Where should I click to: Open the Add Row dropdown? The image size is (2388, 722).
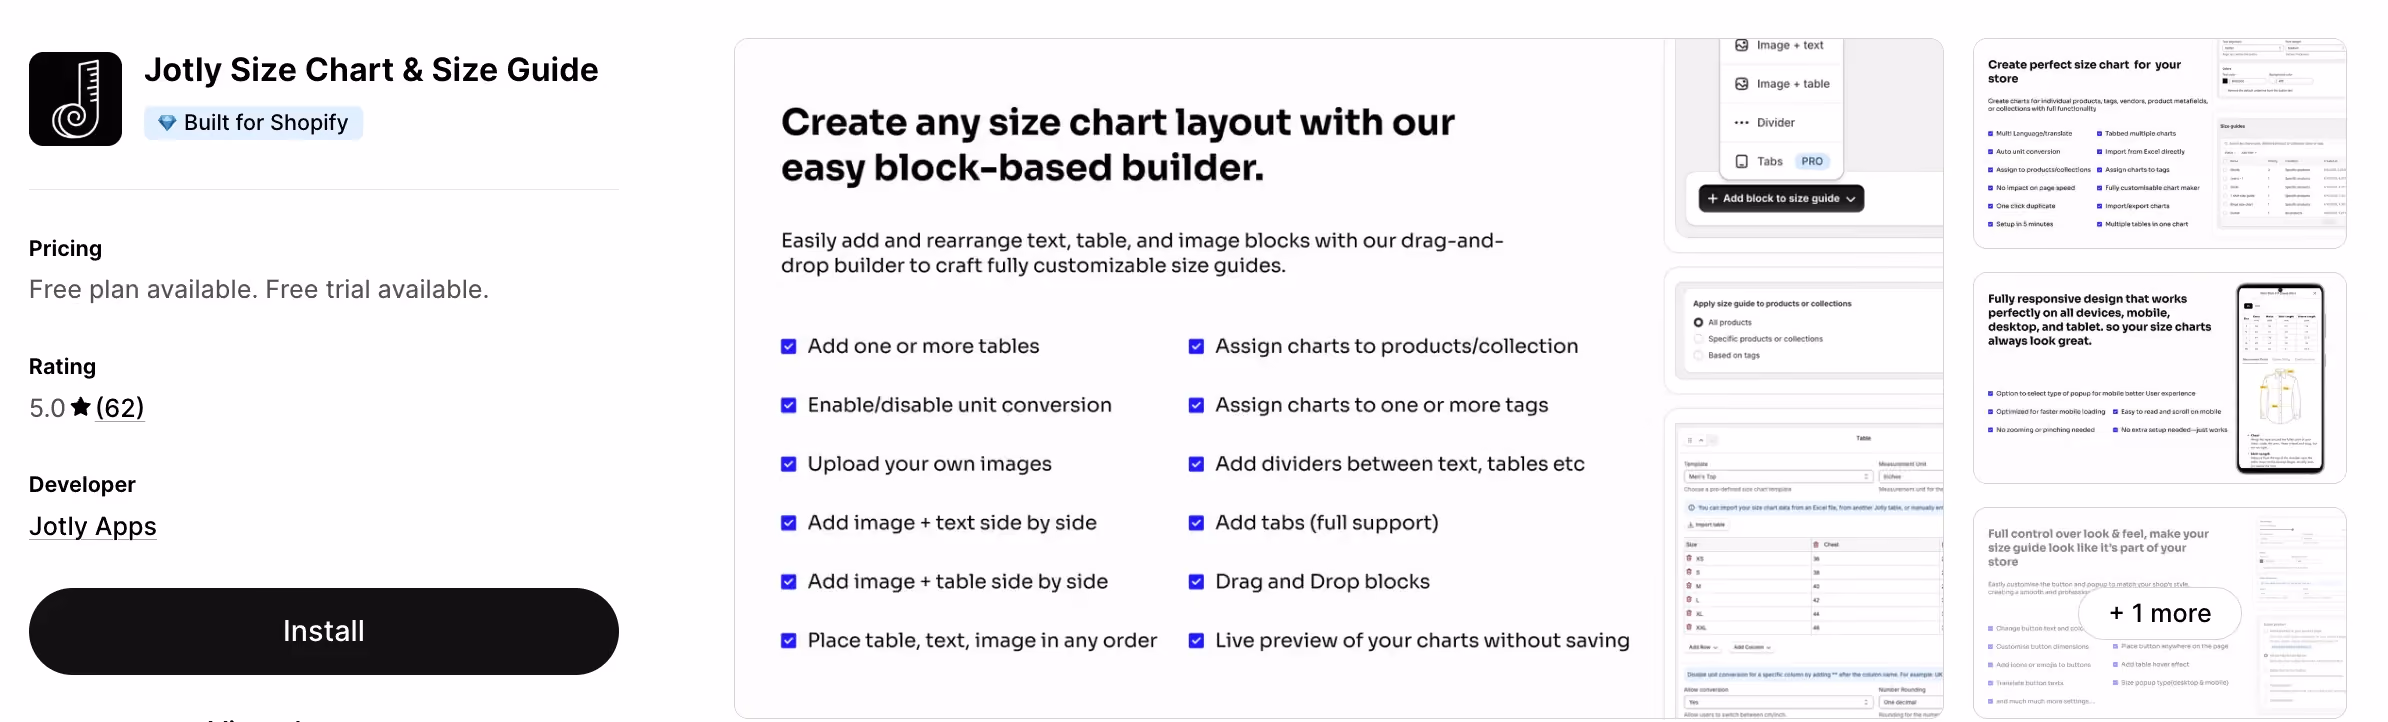pyautogui.click(x=1703, y=647)
